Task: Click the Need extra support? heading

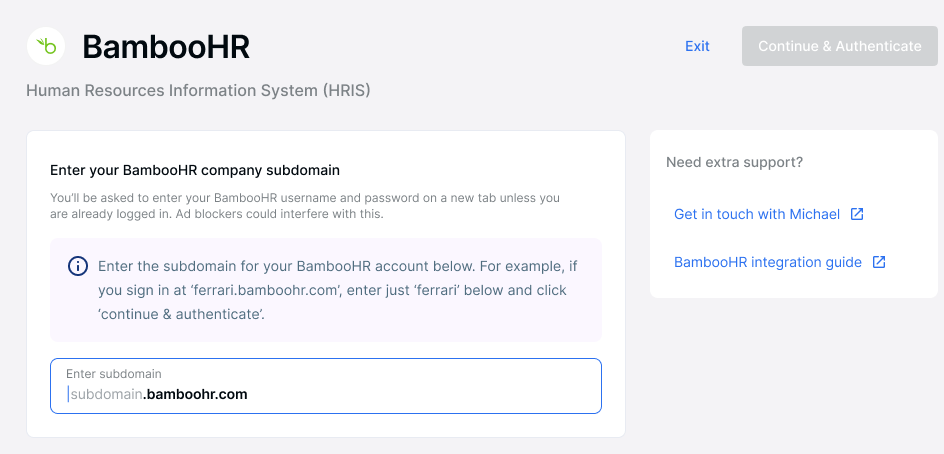Action: pyautogui.click(x=734, y=163)
